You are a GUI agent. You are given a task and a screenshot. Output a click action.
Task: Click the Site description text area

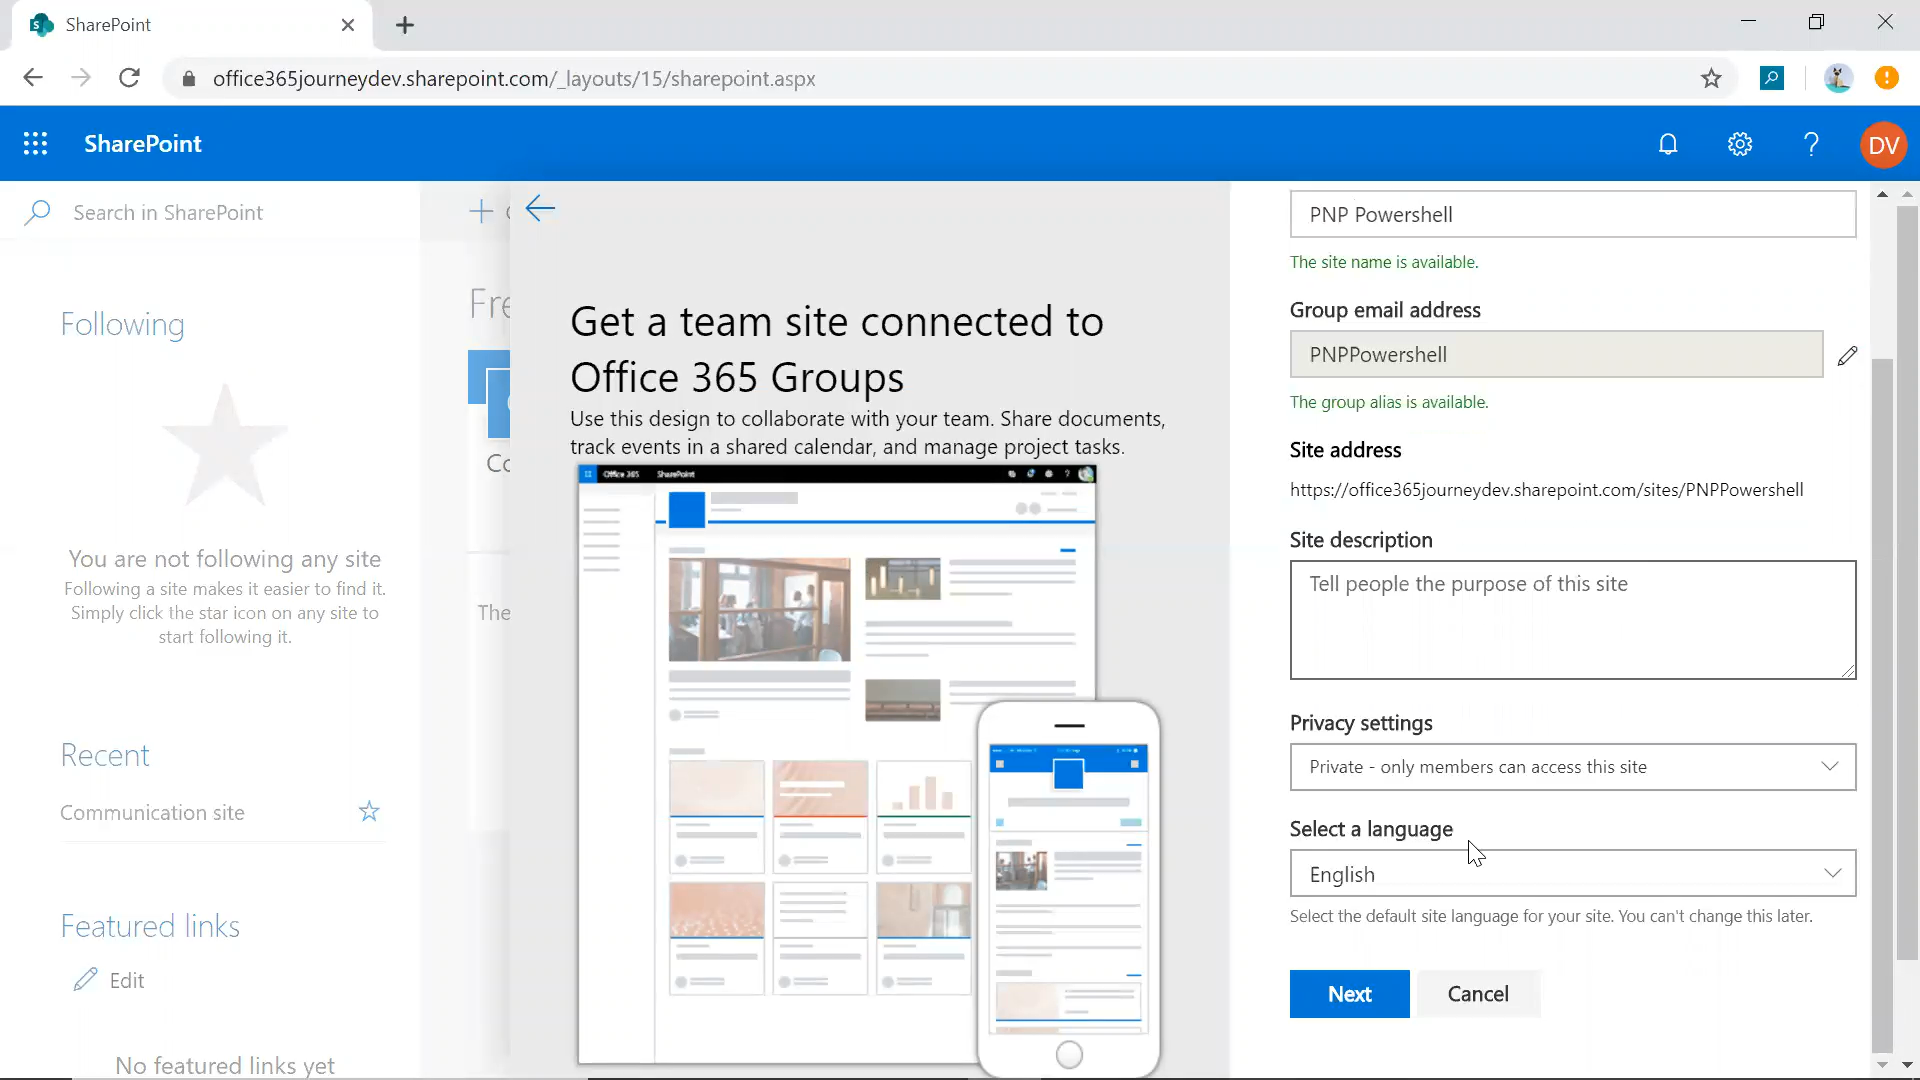coord(1573,620)
